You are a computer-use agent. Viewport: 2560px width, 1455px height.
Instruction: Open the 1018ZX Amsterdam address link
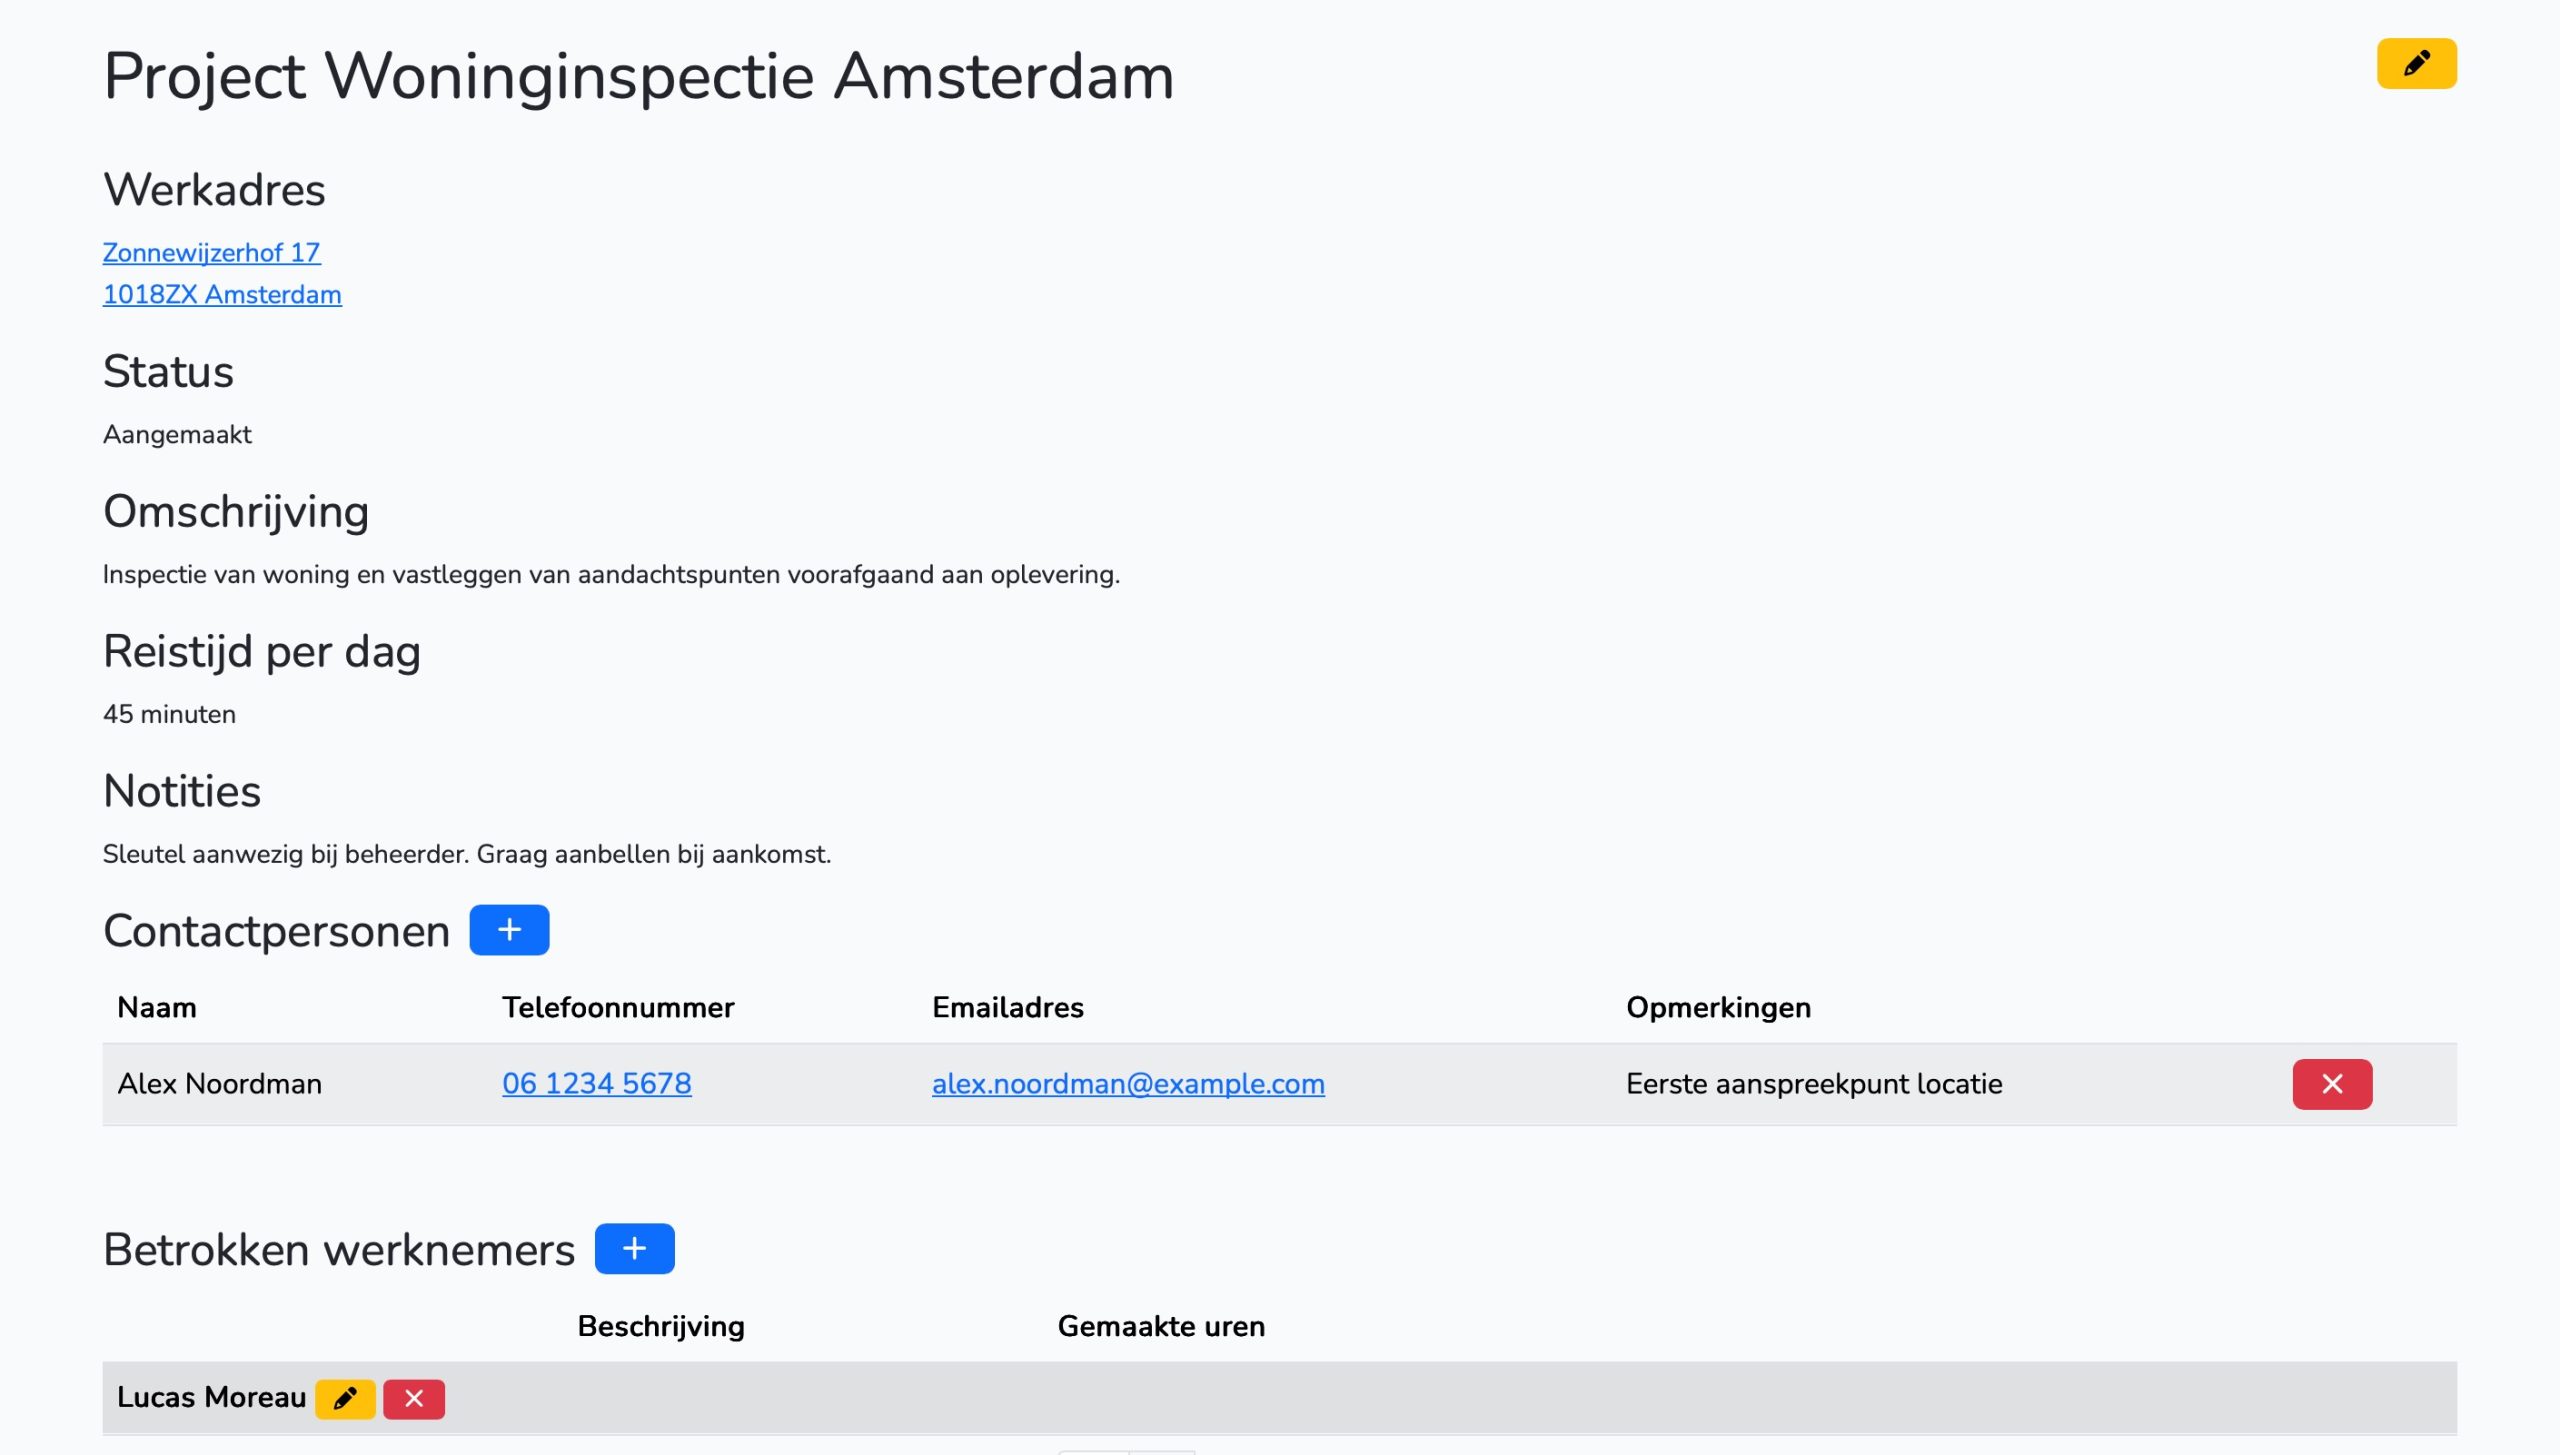click(222, 295)
